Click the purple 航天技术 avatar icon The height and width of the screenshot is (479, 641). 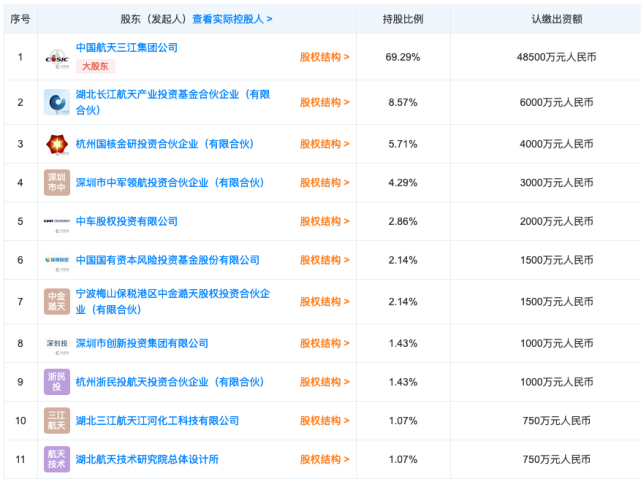coord(57,459)
